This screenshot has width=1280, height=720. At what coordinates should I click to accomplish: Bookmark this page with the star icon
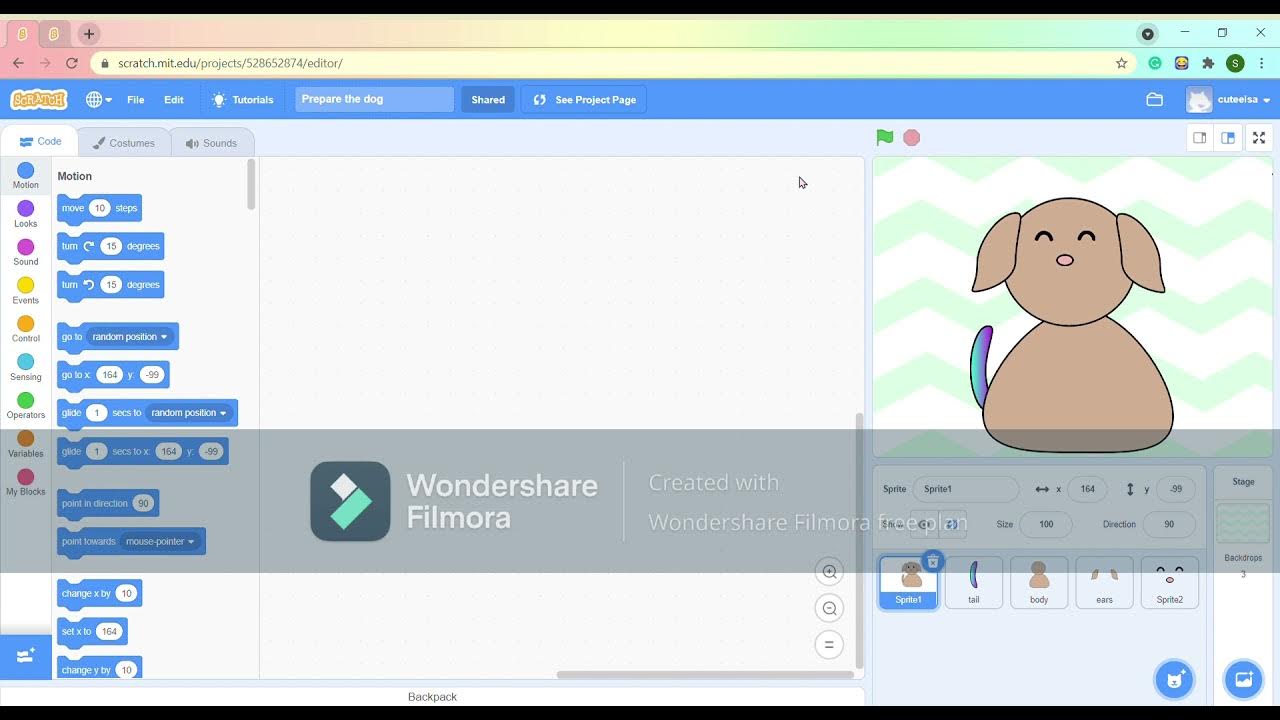[1121, 63]
